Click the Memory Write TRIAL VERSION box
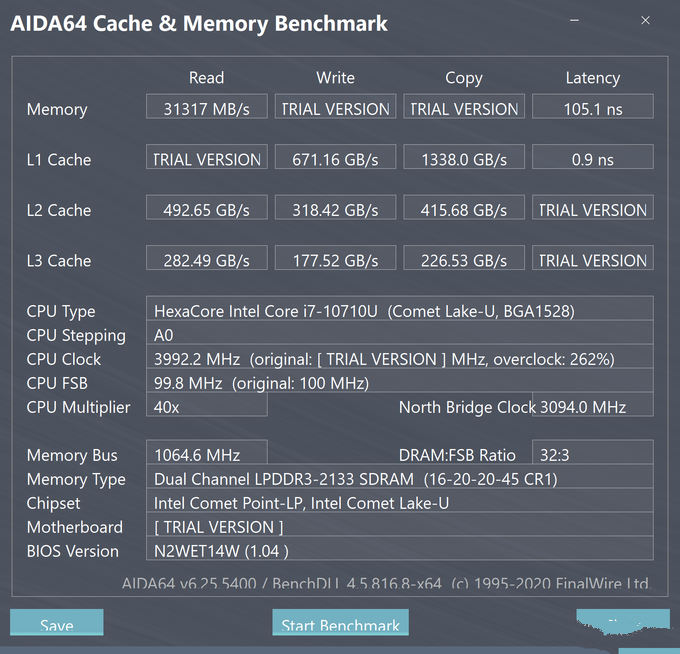 [x=335, y=106]
